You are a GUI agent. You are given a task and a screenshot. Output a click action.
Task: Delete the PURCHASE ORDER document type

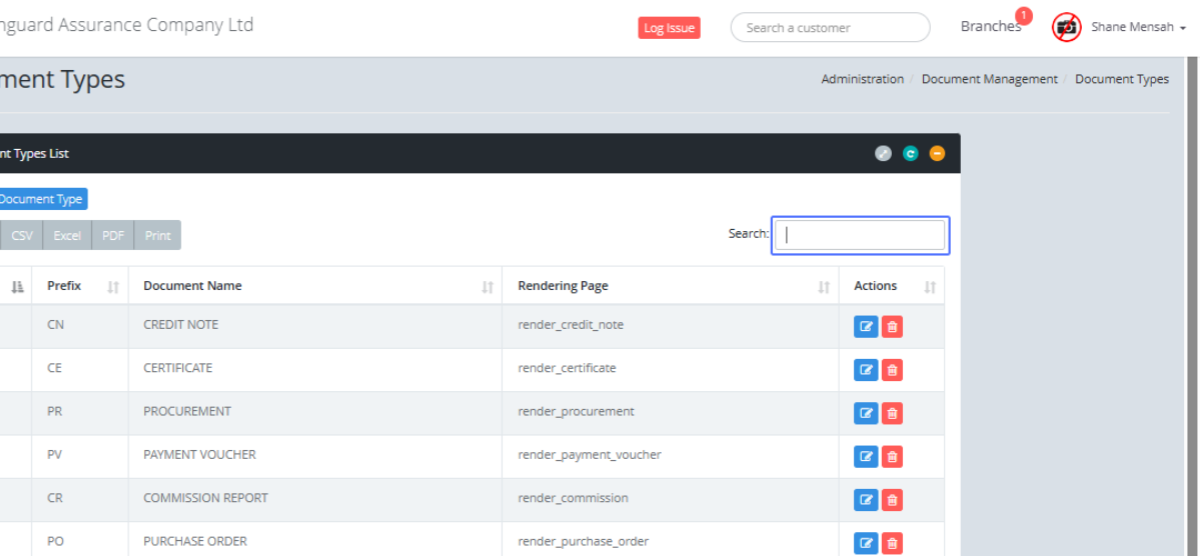[892, 542]
